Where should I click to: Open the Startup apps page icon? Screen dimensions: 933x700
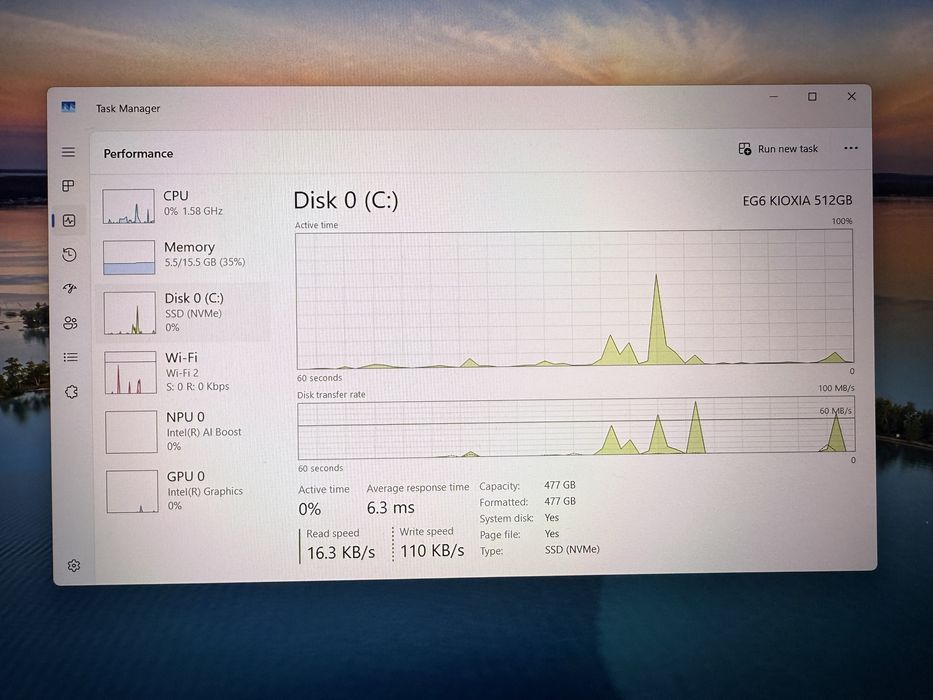[70, 289]
